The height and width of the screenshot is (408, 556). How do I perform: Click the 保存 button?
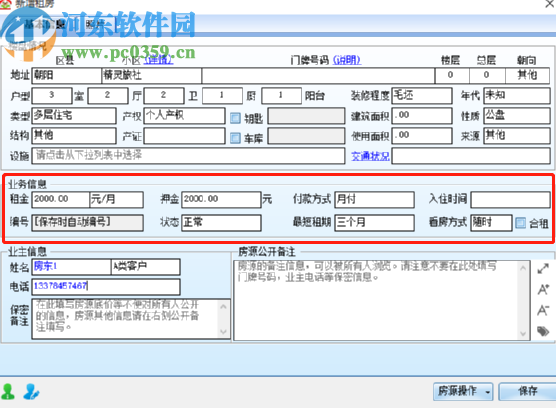coord(528,391)
